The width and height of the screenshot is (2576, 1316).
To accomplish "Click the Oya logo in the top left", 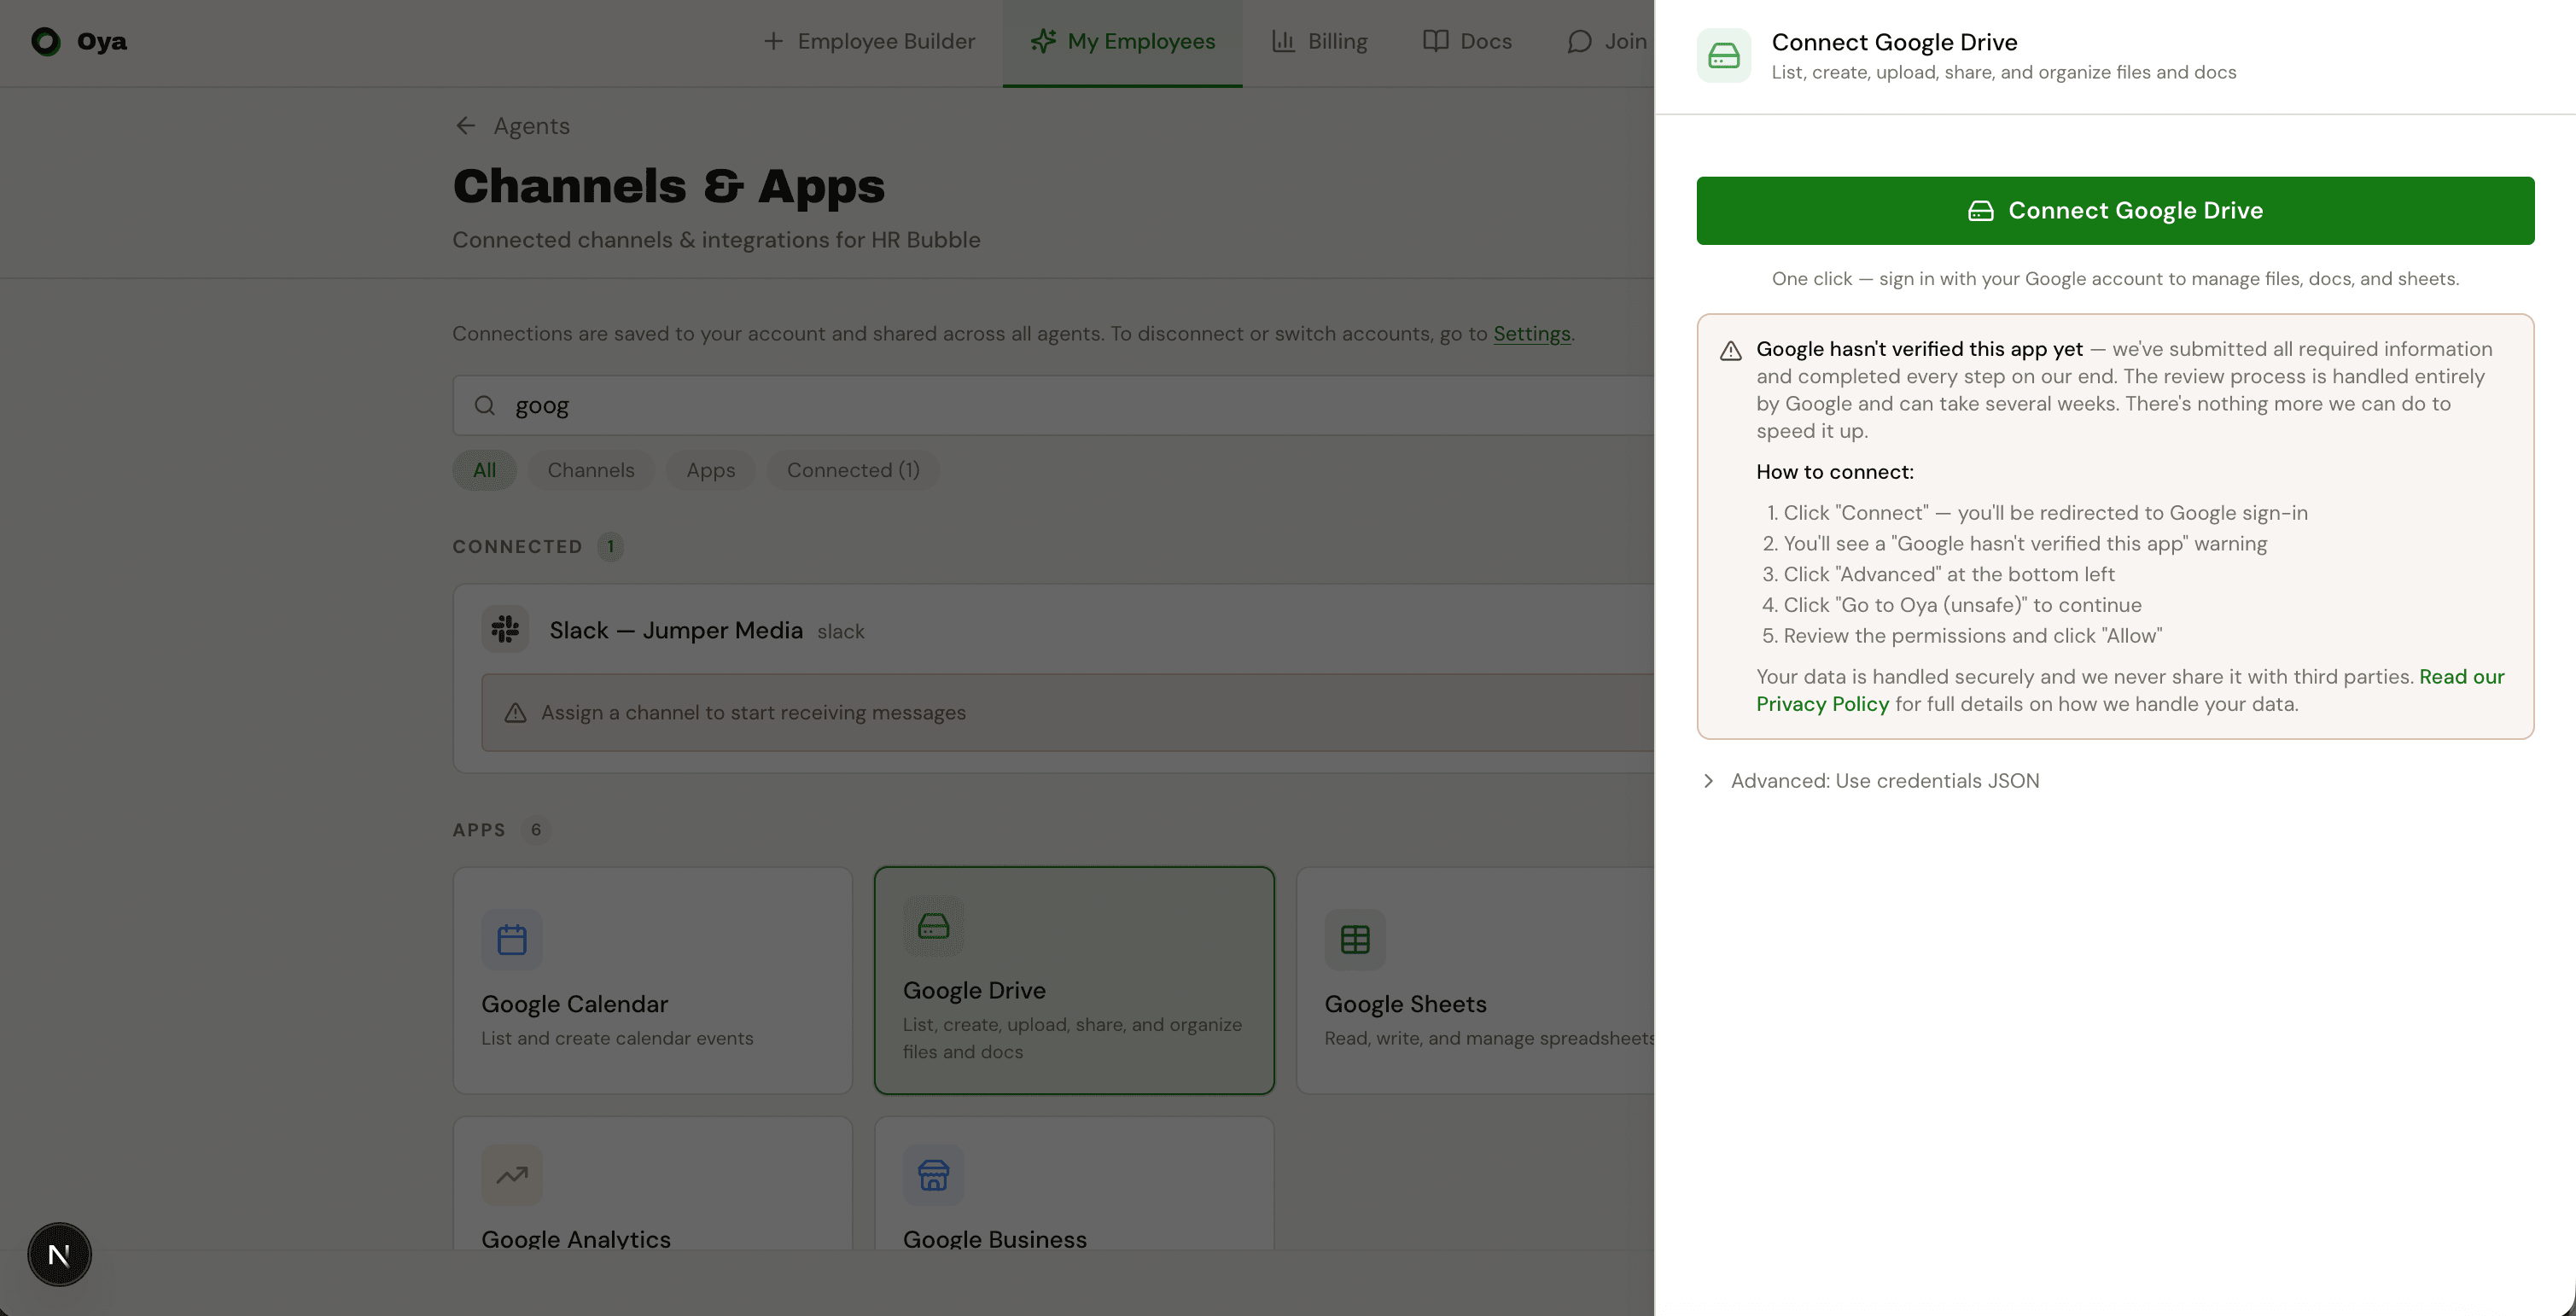I will (46, 41).
